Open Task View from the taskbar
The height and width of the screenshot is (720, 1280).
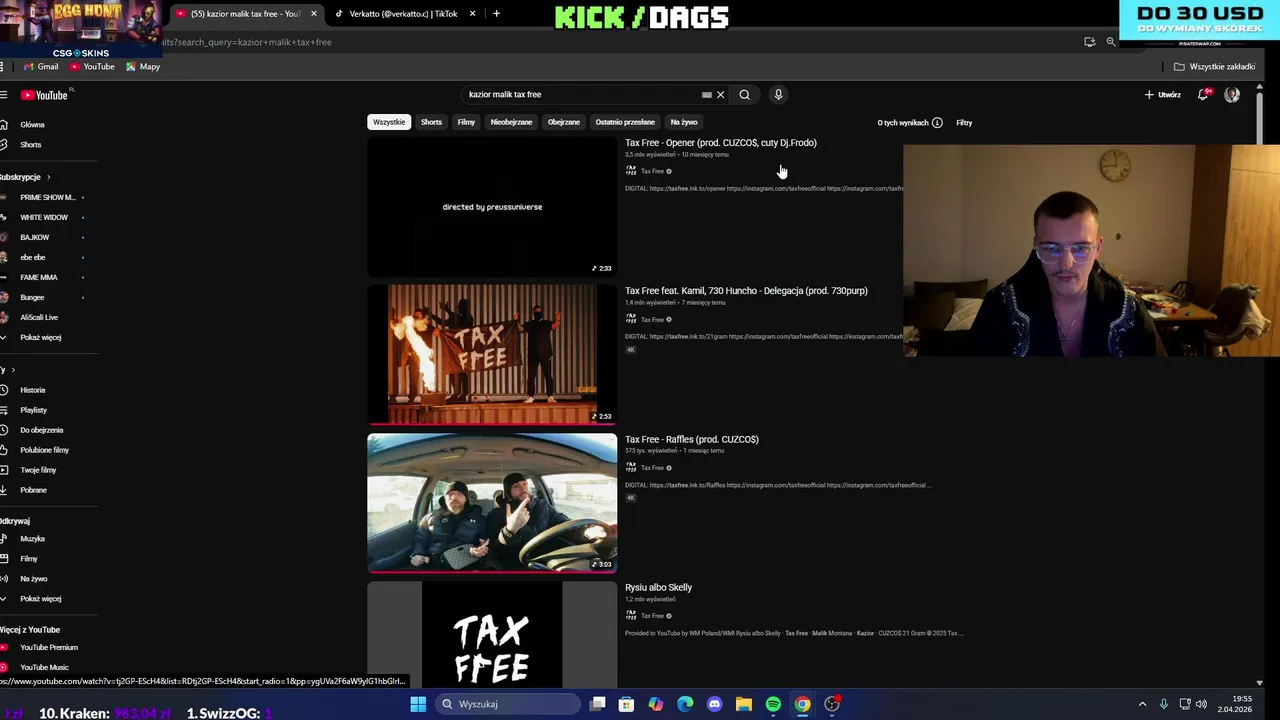pos(597,704)
